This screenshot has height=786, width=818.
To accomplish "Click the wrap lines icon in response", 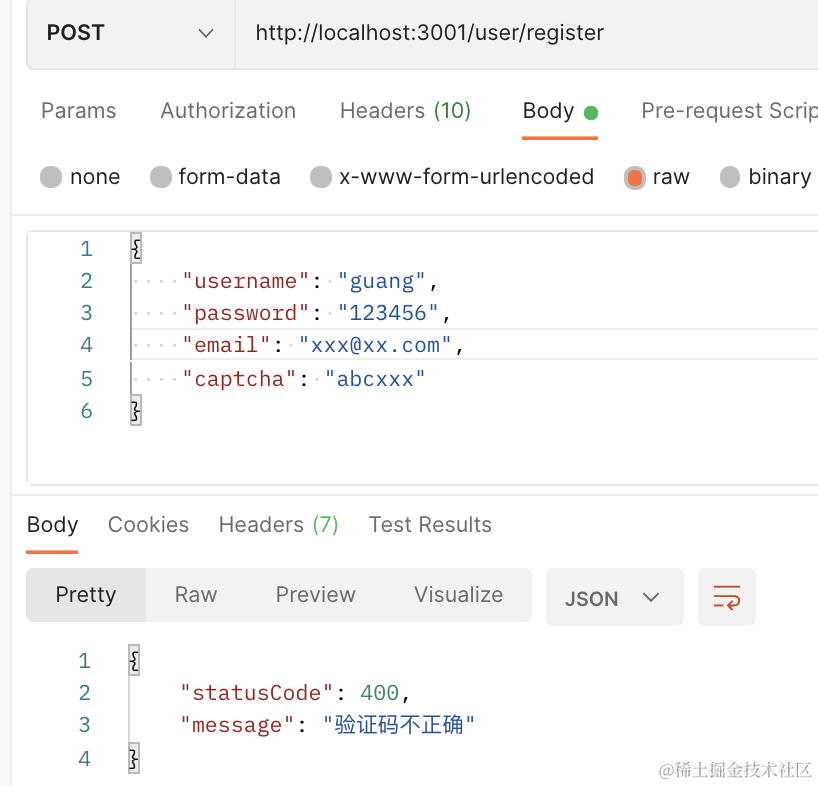I will pyautogui.click(x=726, y=598).
